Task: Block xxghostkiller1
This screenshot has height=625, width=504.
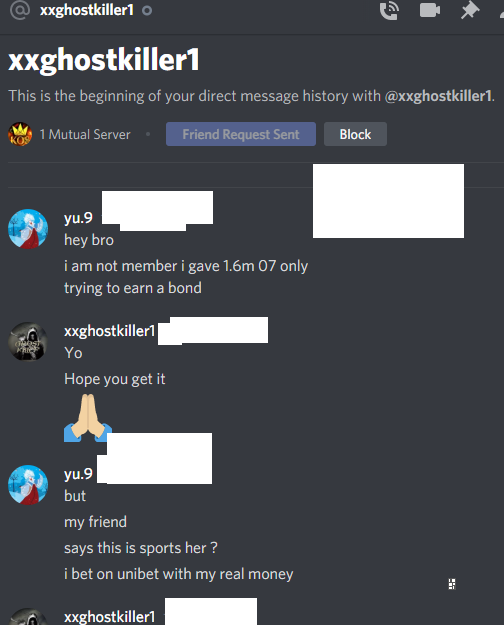Action: (x=355, y=134)
